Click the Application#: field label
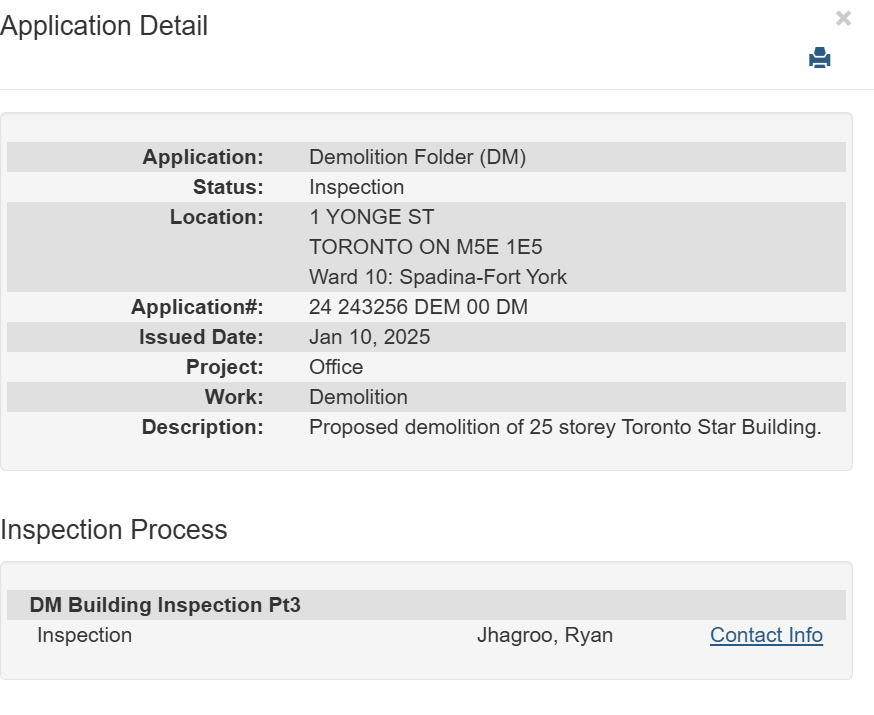 (197, 307)
